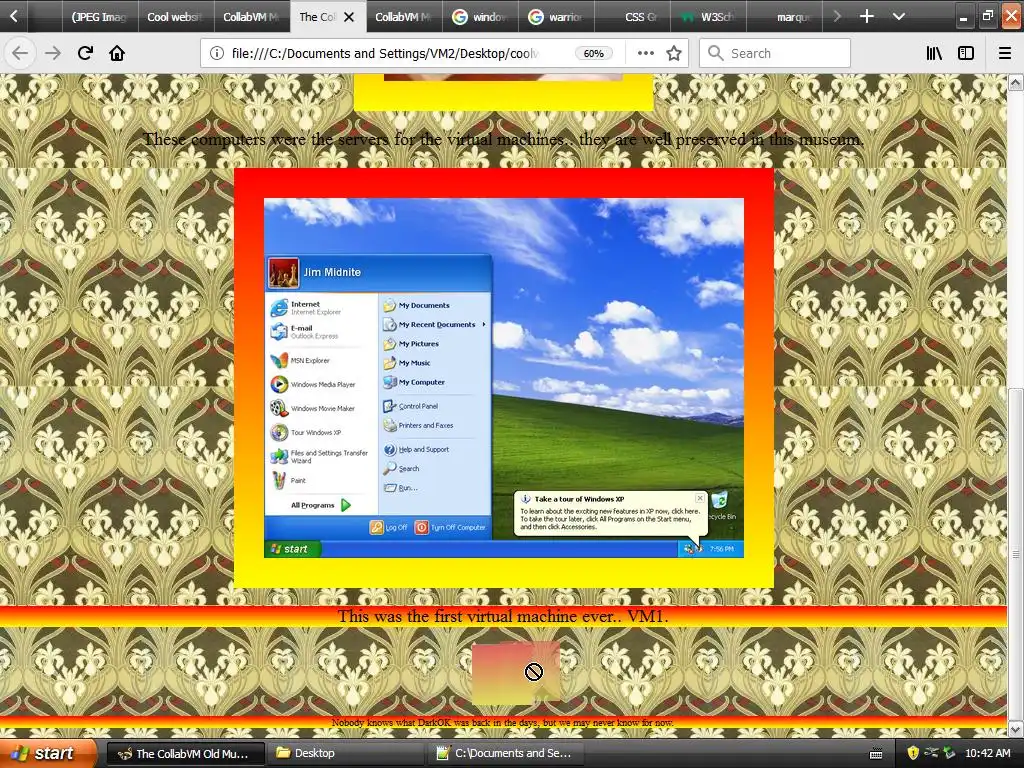Open page actions three-dot menu
The width and height of the screenshot is (1024, 768).
click(x=645, y=53)
